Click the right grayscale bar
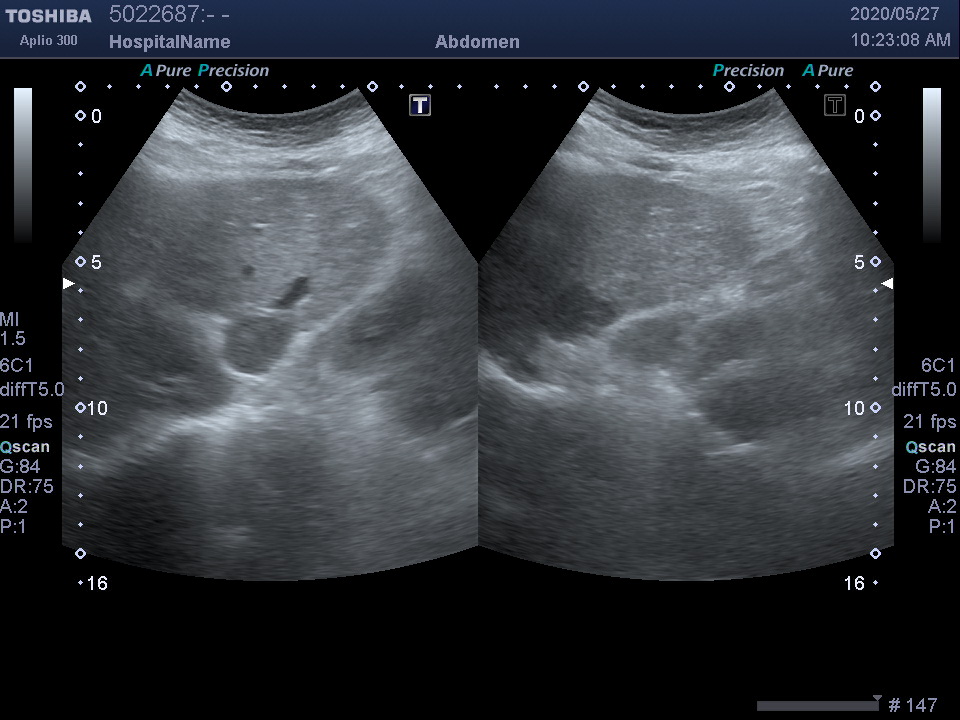The image size is (960, 720). click(932, 165)
